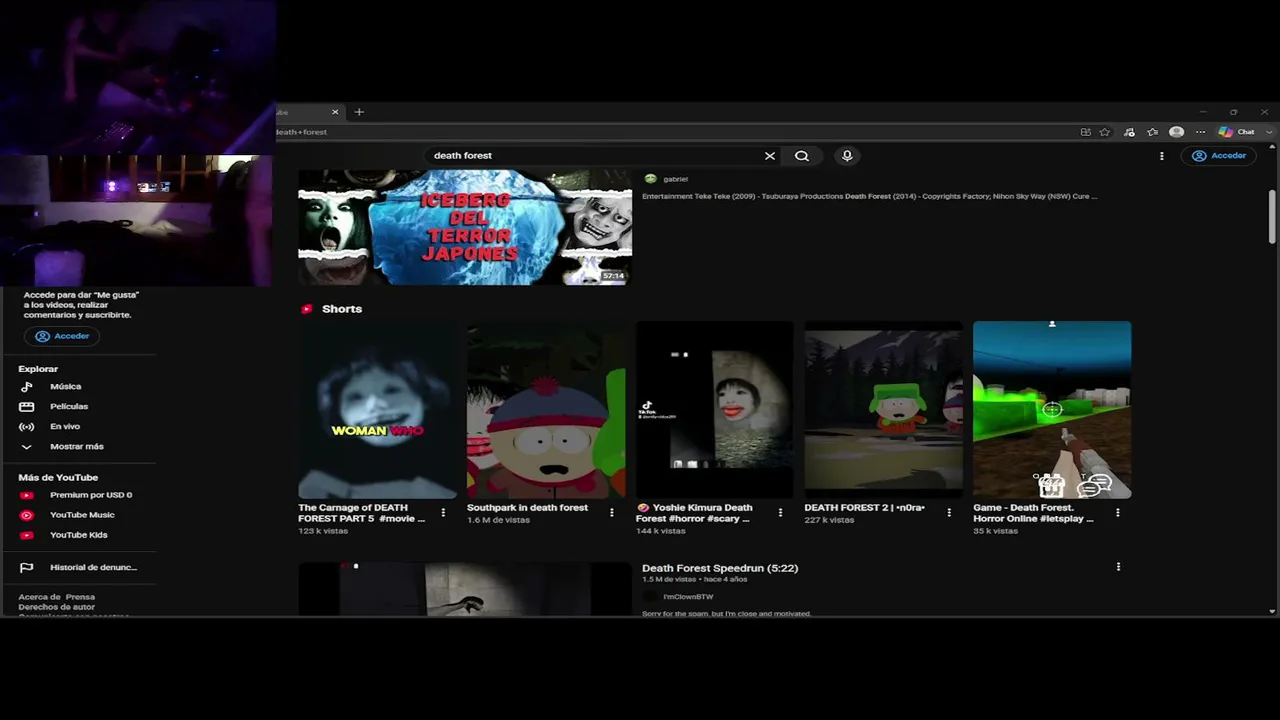Screen dimensions: 1280x720
Task: Open 'Yoshie Kimura Death Forest' short thumbnail
Action: tap(714, 410)
